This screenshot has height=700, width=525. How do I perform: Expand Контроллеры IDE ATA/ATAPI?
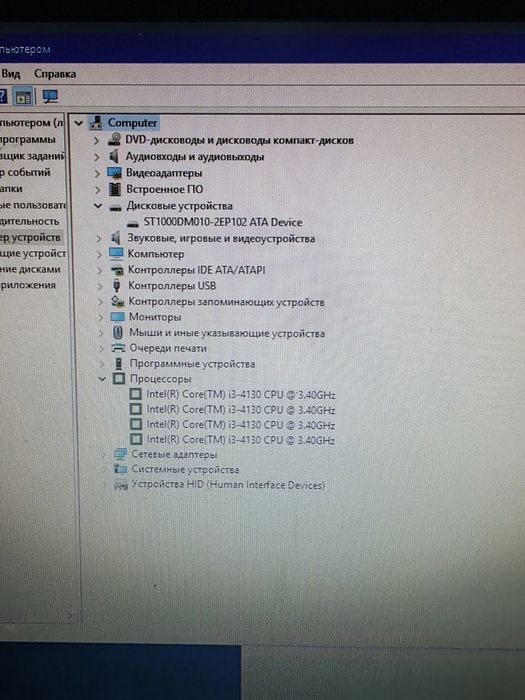click(x=100, y=271)
